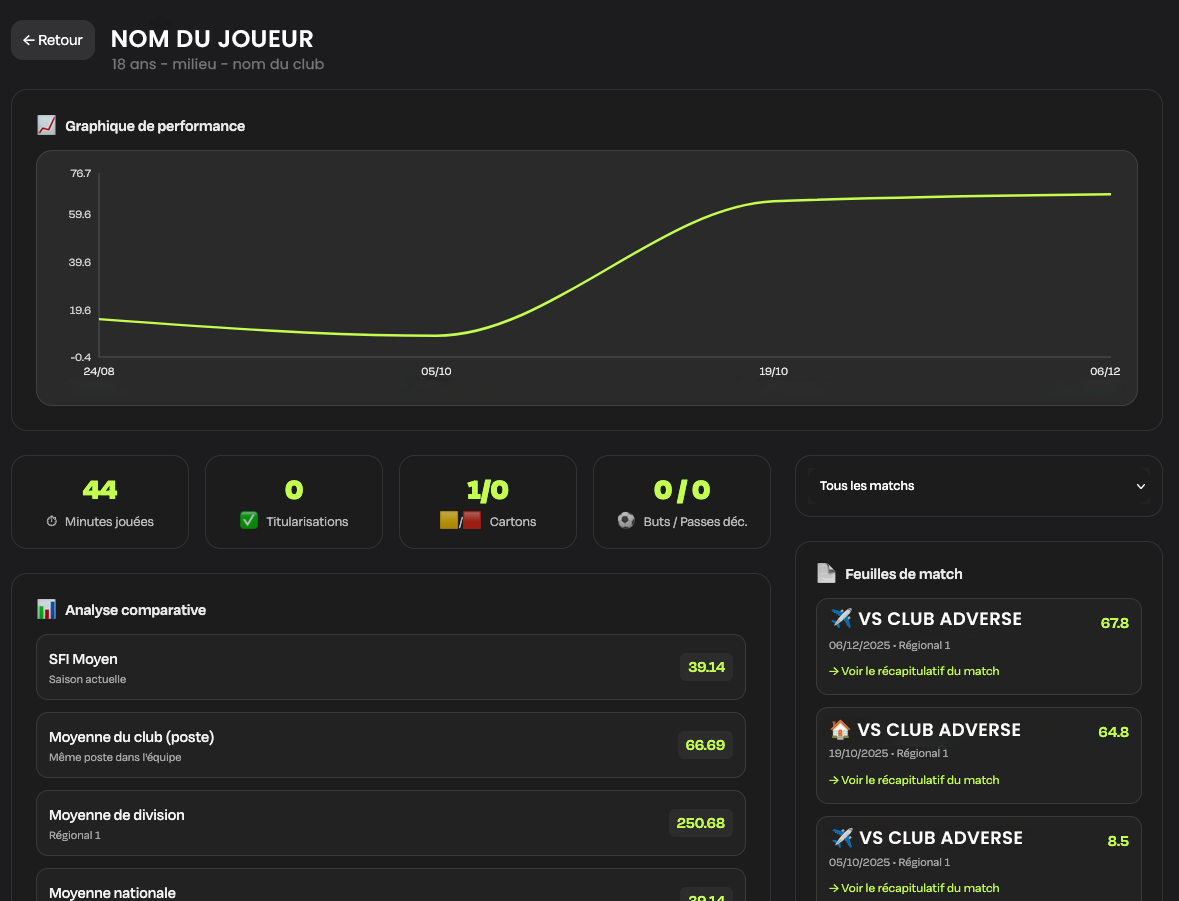Image resolution: width=1179 pixels, height=901 pixels.
Task: View match recap for 05/10/2025 game
Action: pyautogui.click(x=914, y=888)
